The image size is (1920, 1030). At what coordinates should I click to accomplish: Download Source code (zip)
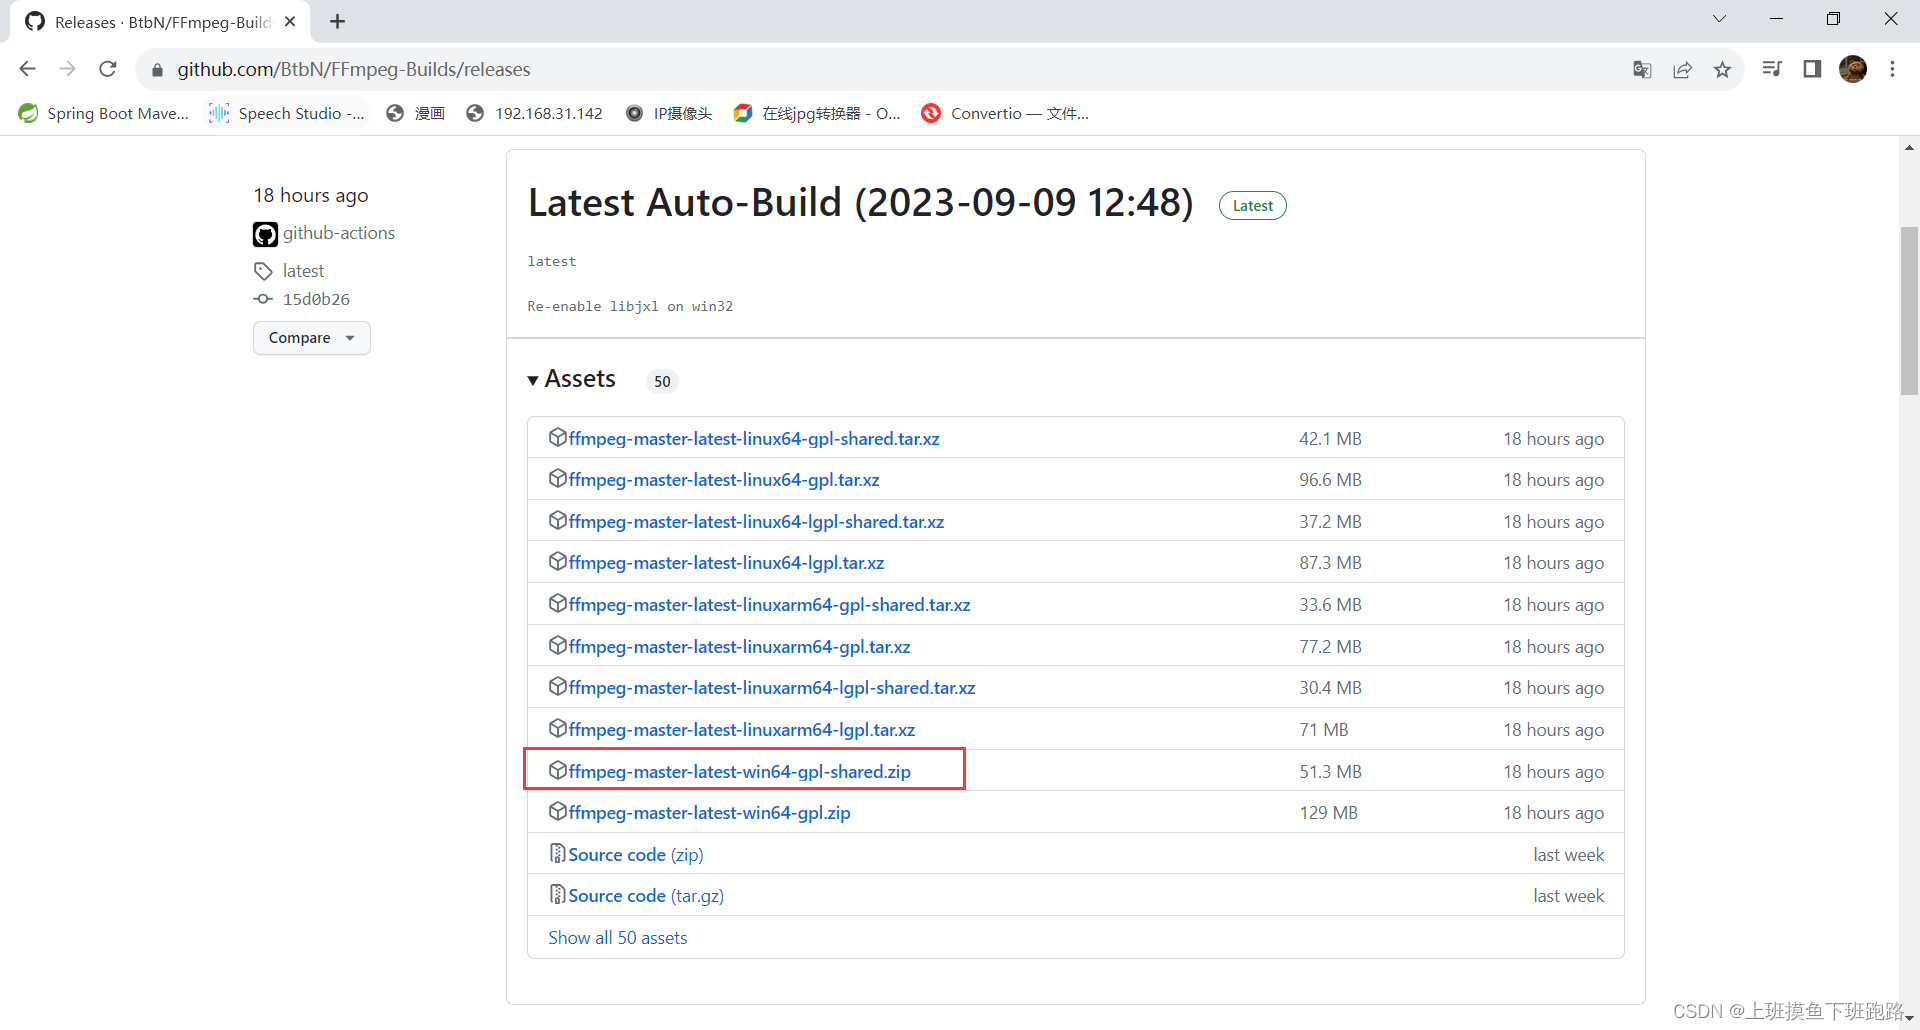click(x=636, y=855)
